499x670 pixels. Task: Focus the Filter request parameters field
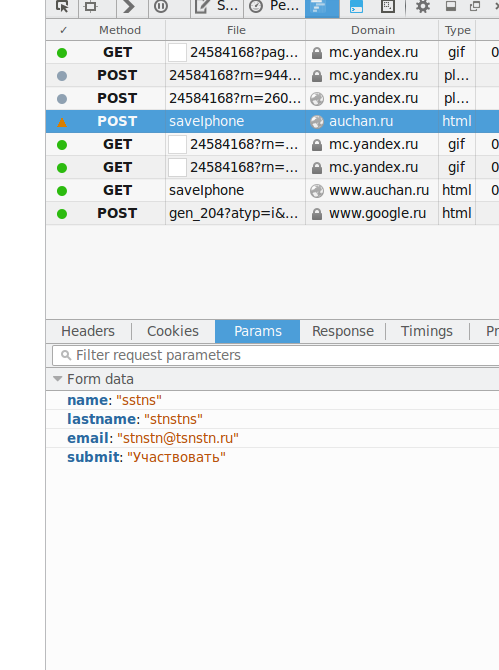tap(276, 356)
